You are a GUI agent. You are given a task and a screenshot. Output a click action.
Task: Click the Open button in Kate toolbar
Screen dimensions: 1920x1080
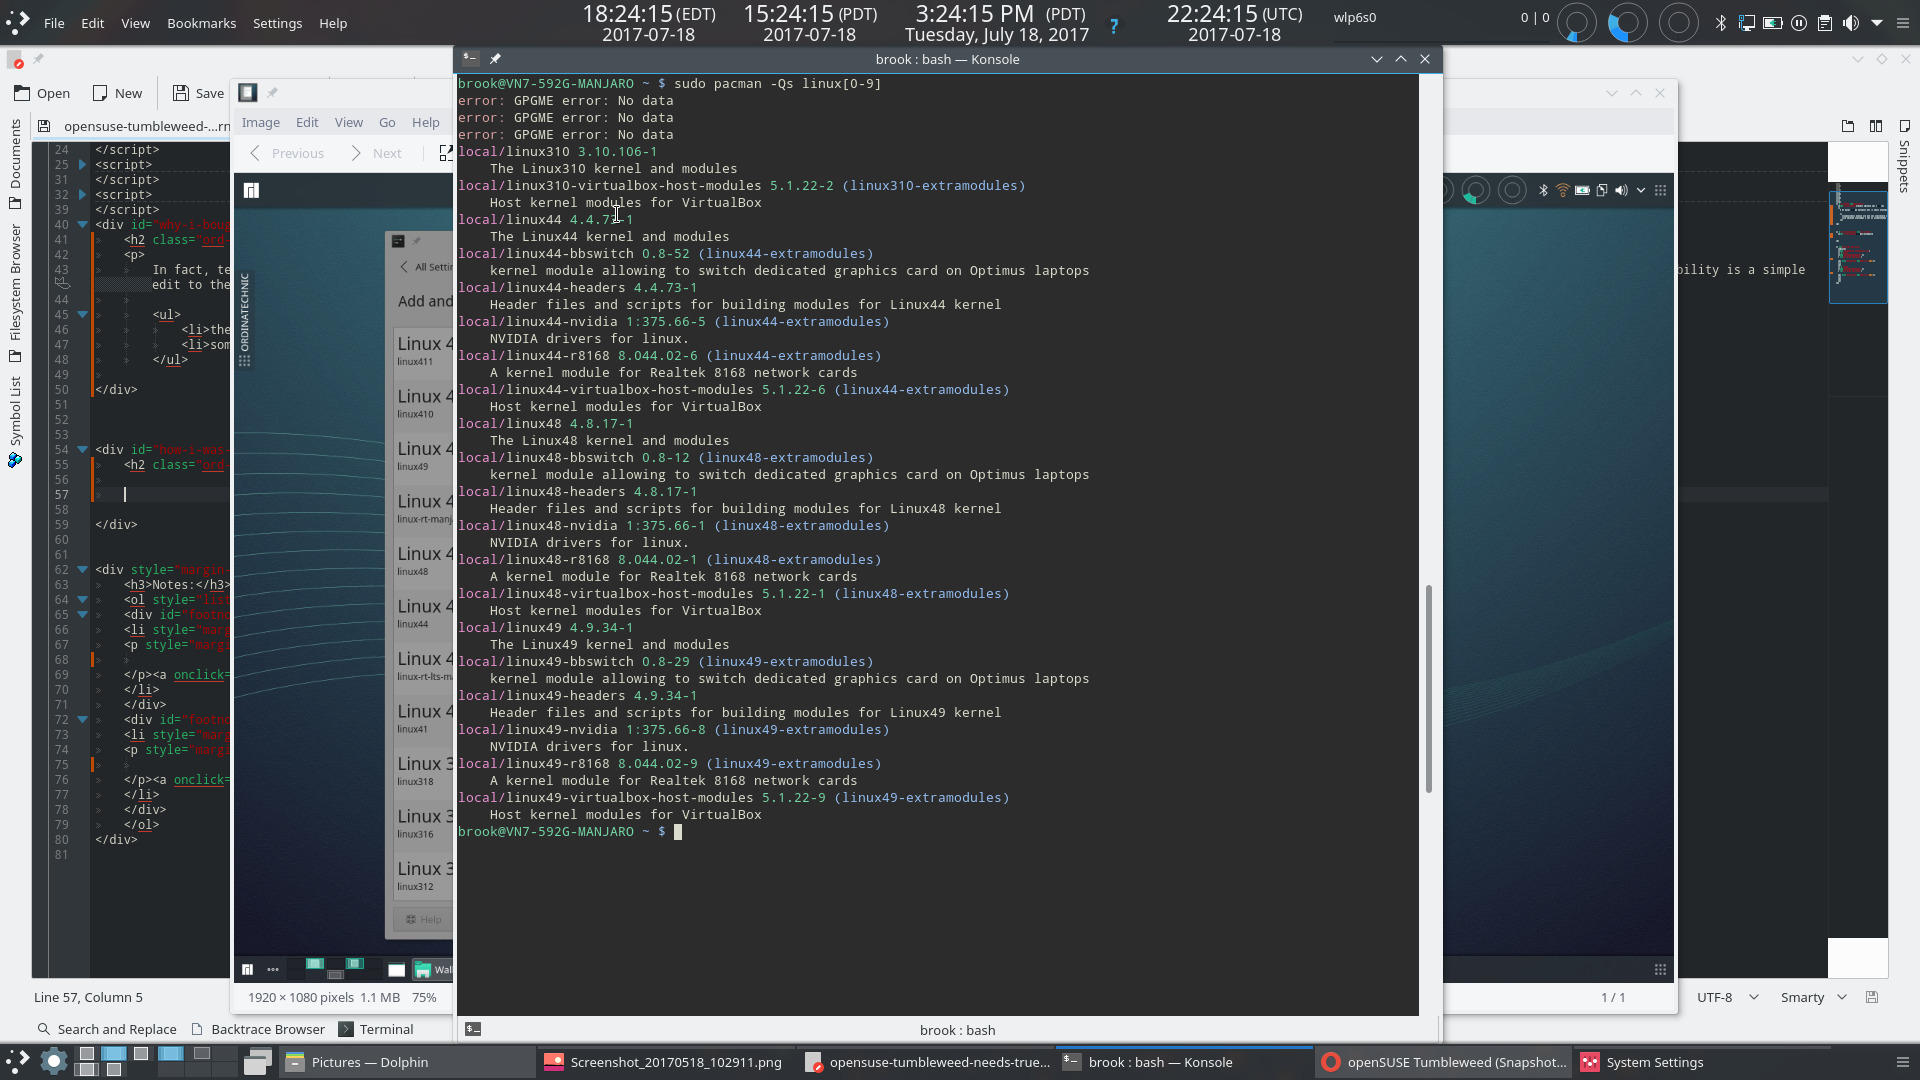(42, 93)
